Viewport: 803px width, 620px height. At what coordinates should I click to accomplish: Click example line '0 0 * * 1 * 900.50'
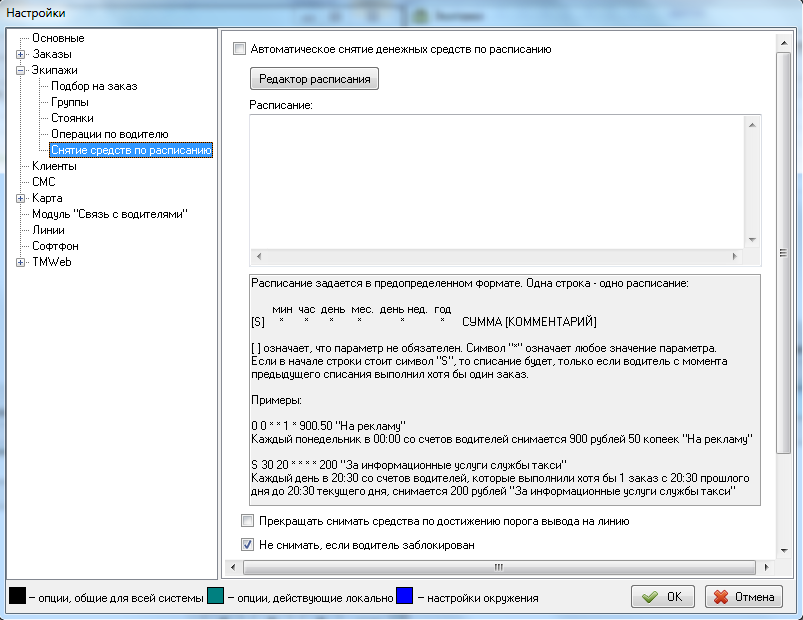point(328,426)
